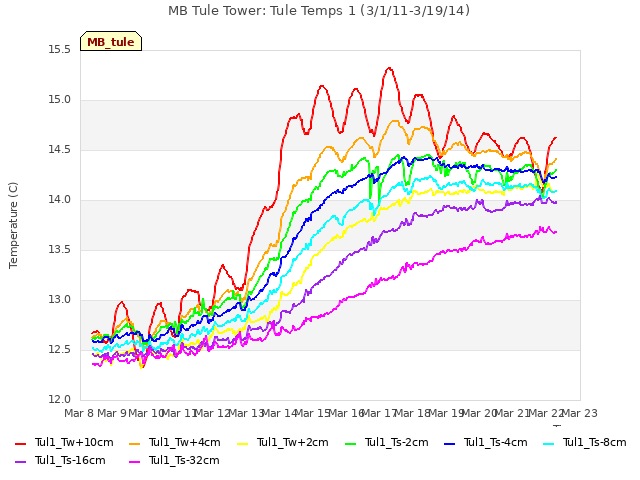Click the yellow Tul1_Tw+2cm legend swatch
The height and width of the screenshot is (480, 640).
click(x=242, y=443)
